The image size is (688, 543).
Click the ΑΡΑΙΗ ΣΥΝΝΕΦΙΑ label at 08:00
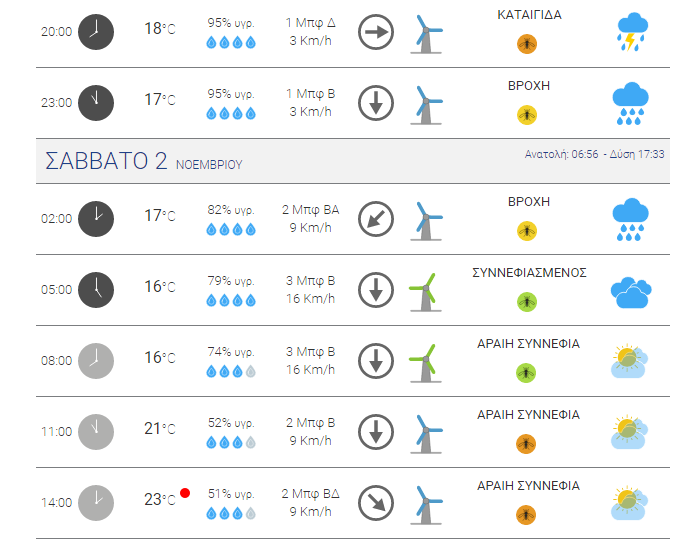coord(528,344)
